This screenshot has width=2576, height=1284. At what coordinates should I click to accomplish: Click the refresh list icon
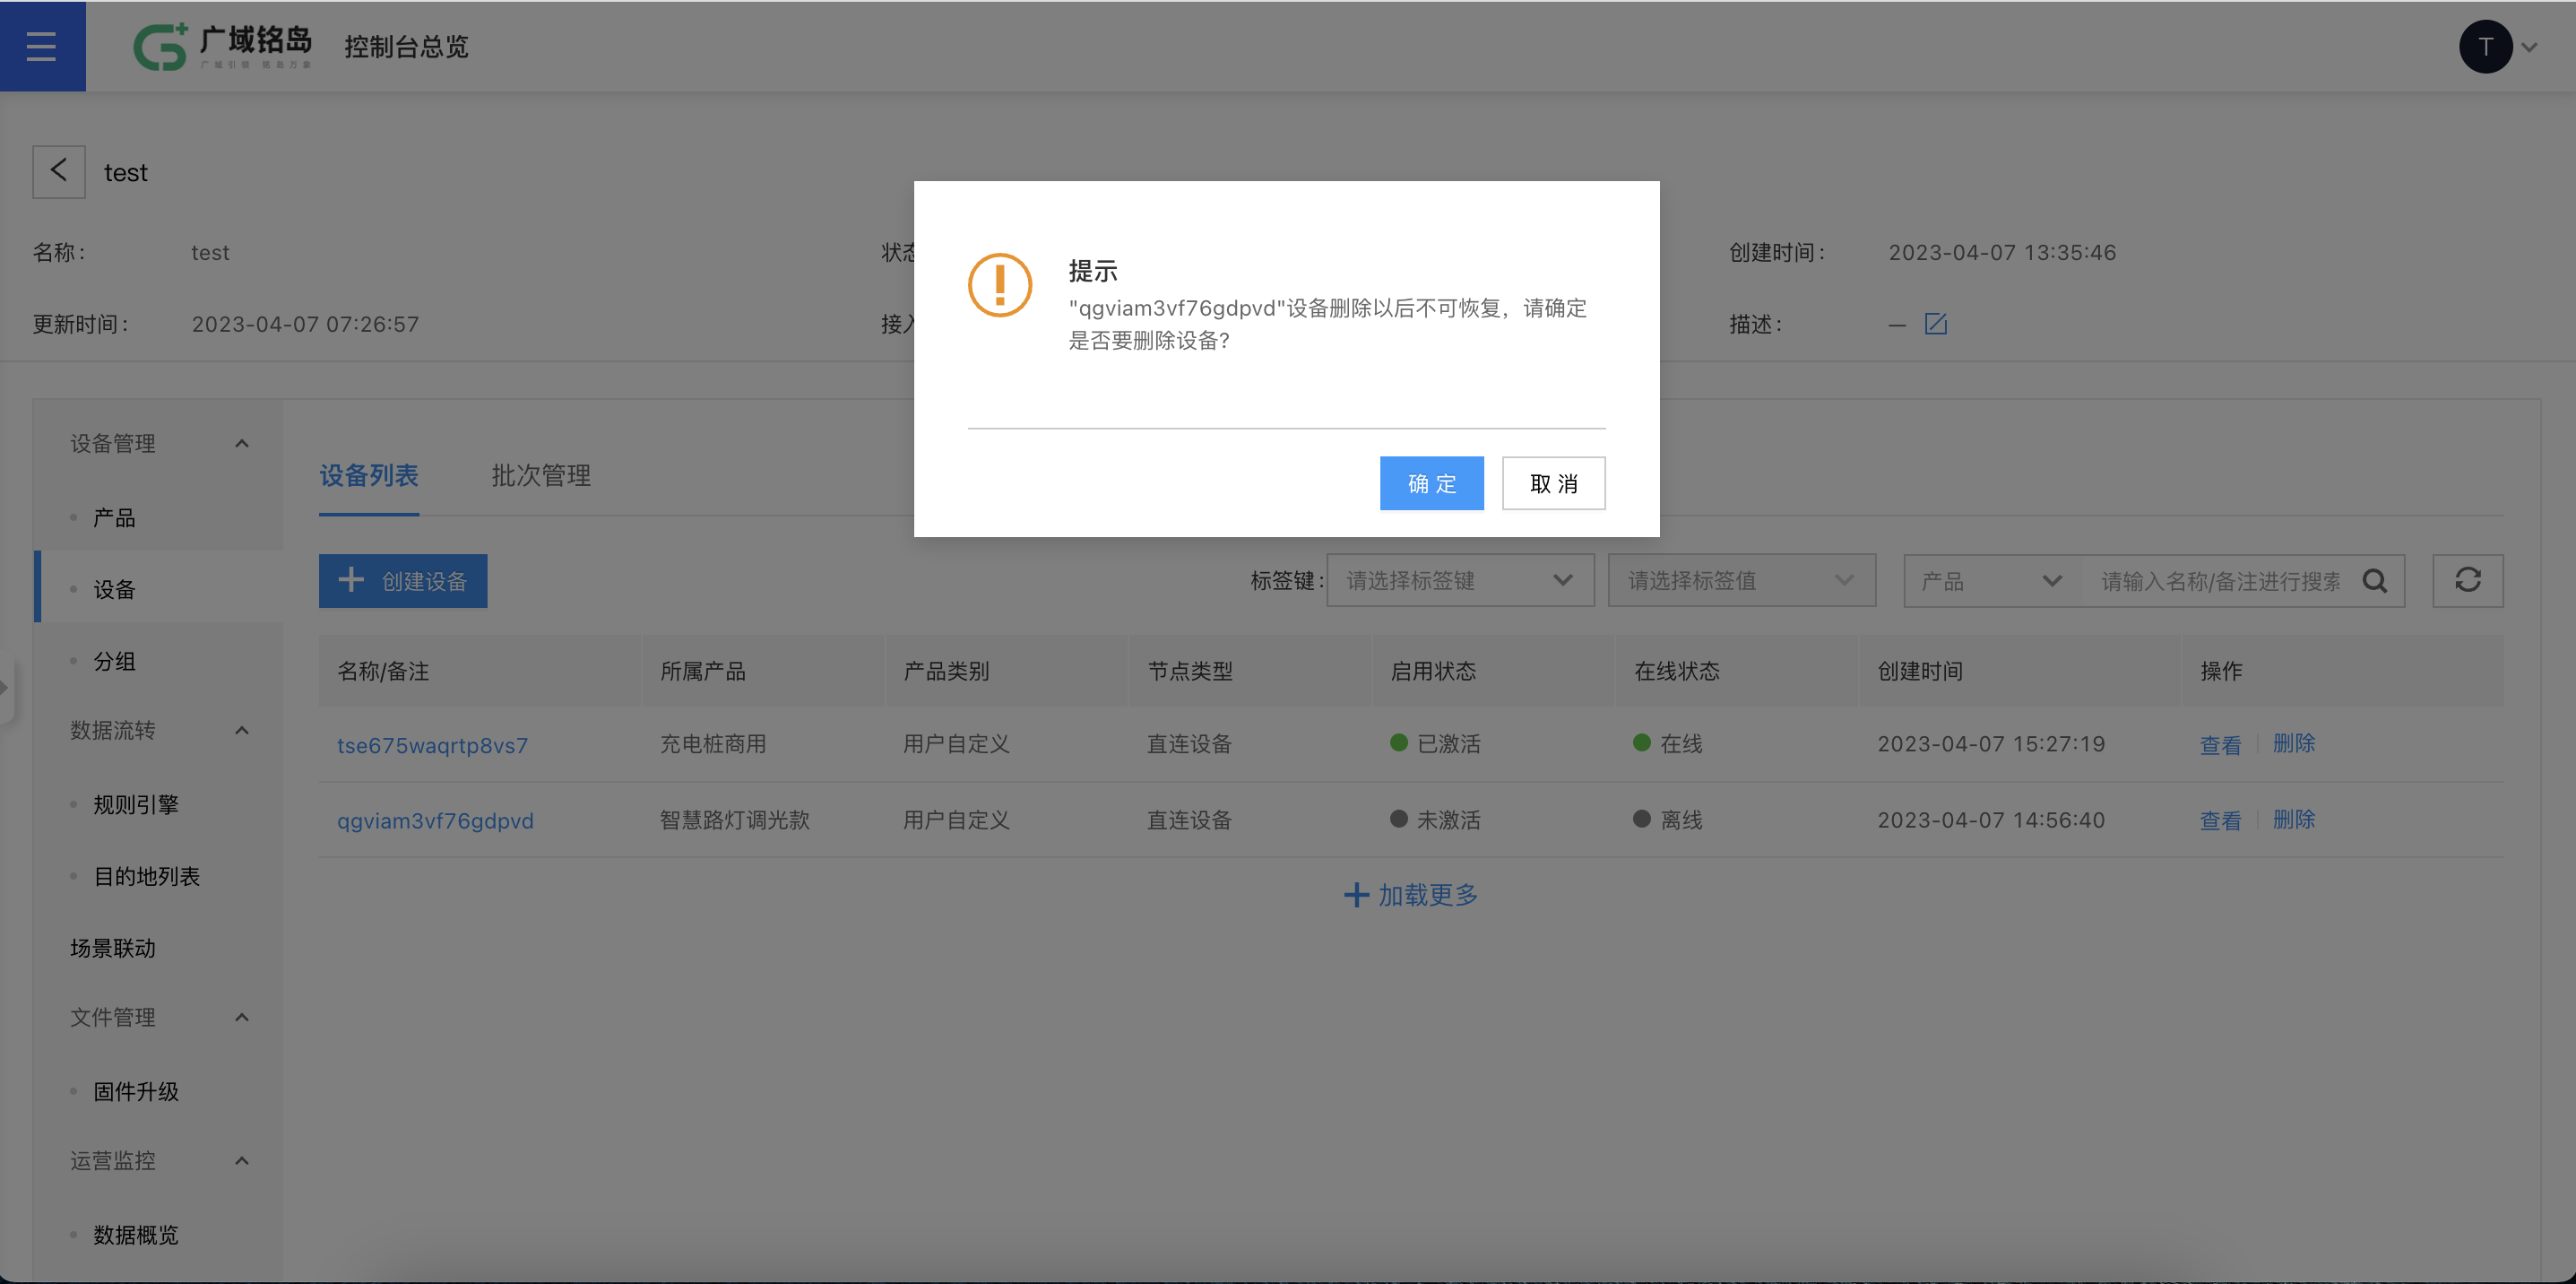2467,581
